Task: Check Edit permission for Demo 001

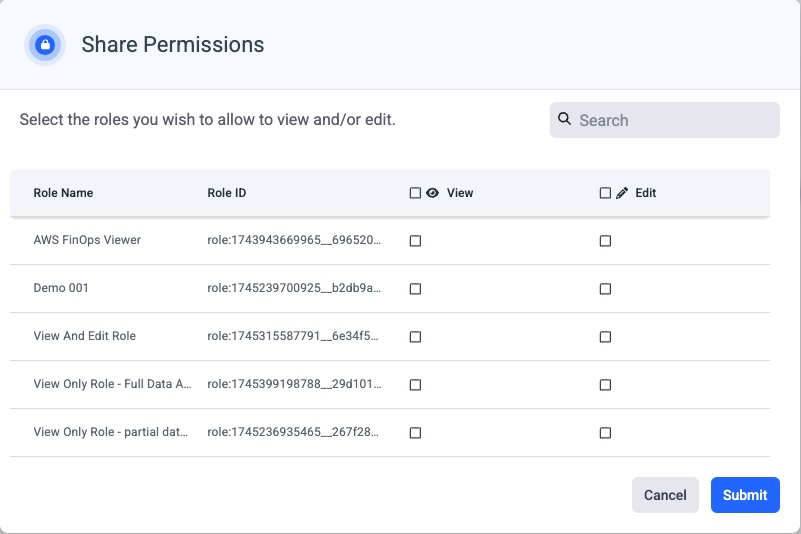Action: (x=605, y=289)
